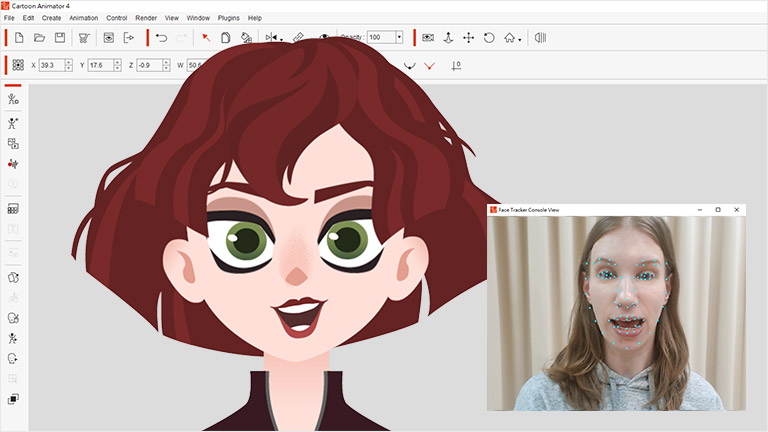Increase the X position value stepper
The width and height of the screenshot is (768, 432).
pos(71,62)
